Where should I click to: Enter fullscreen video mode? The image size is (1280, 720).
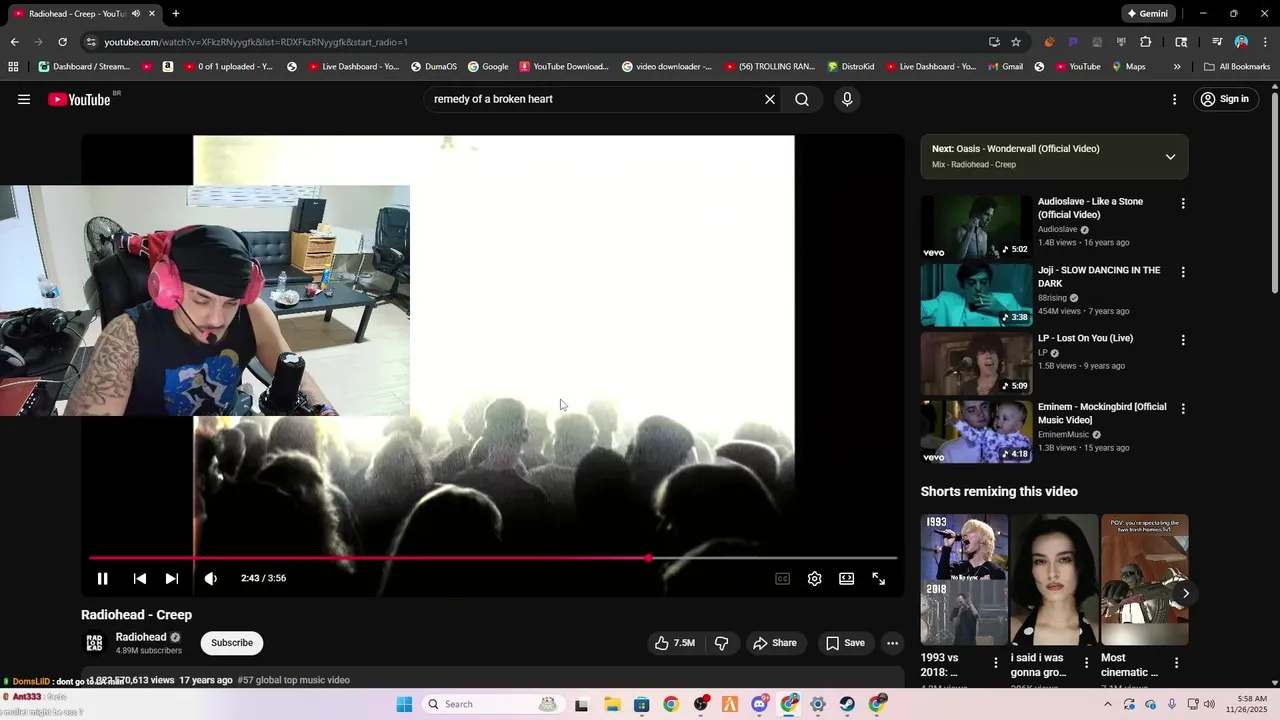pos(879,578)
